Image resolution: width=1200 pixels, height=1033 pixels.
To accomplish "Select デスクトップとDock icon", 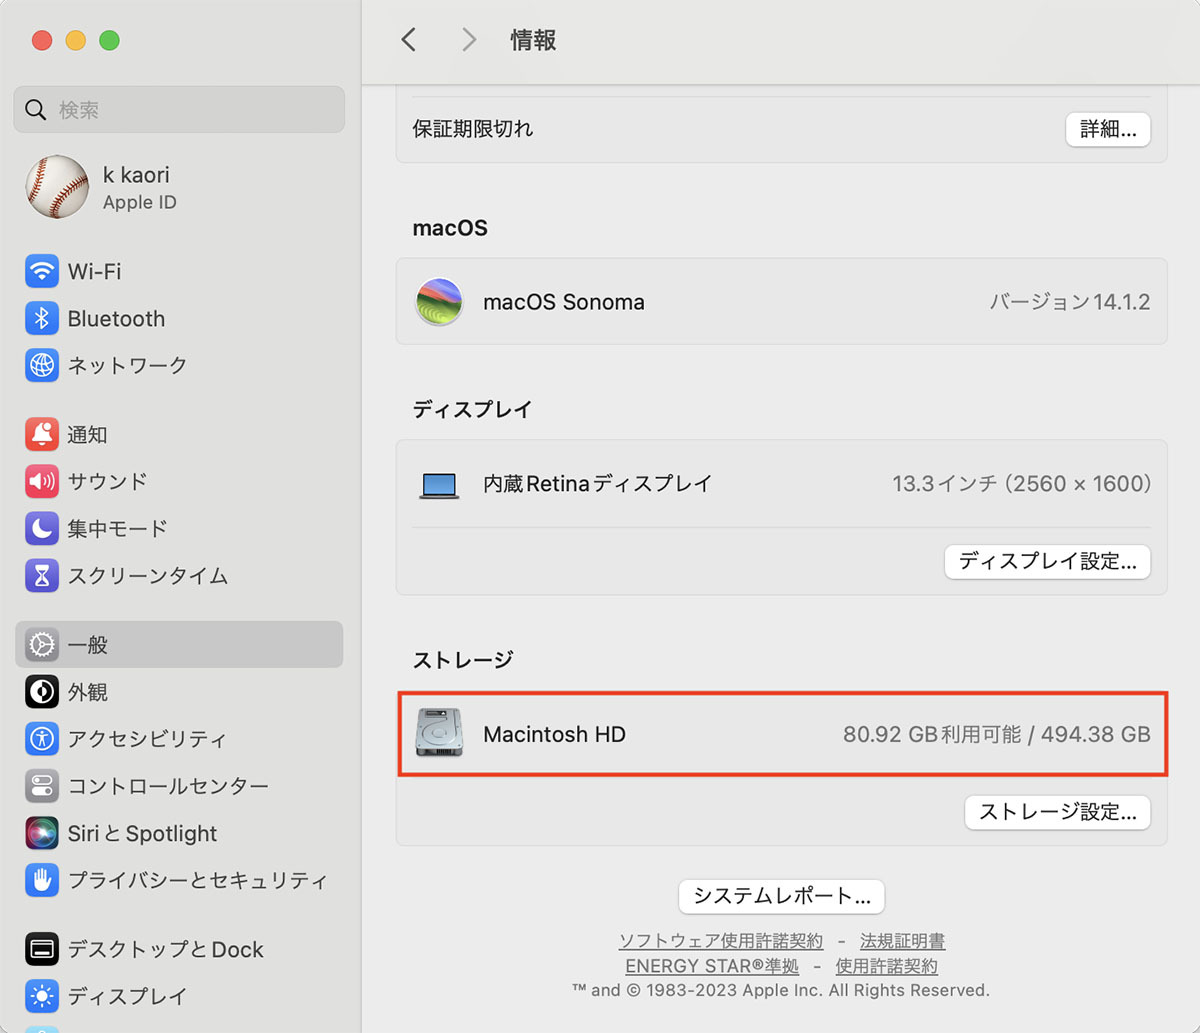I will pyautogui.click(x=42, y=949).
